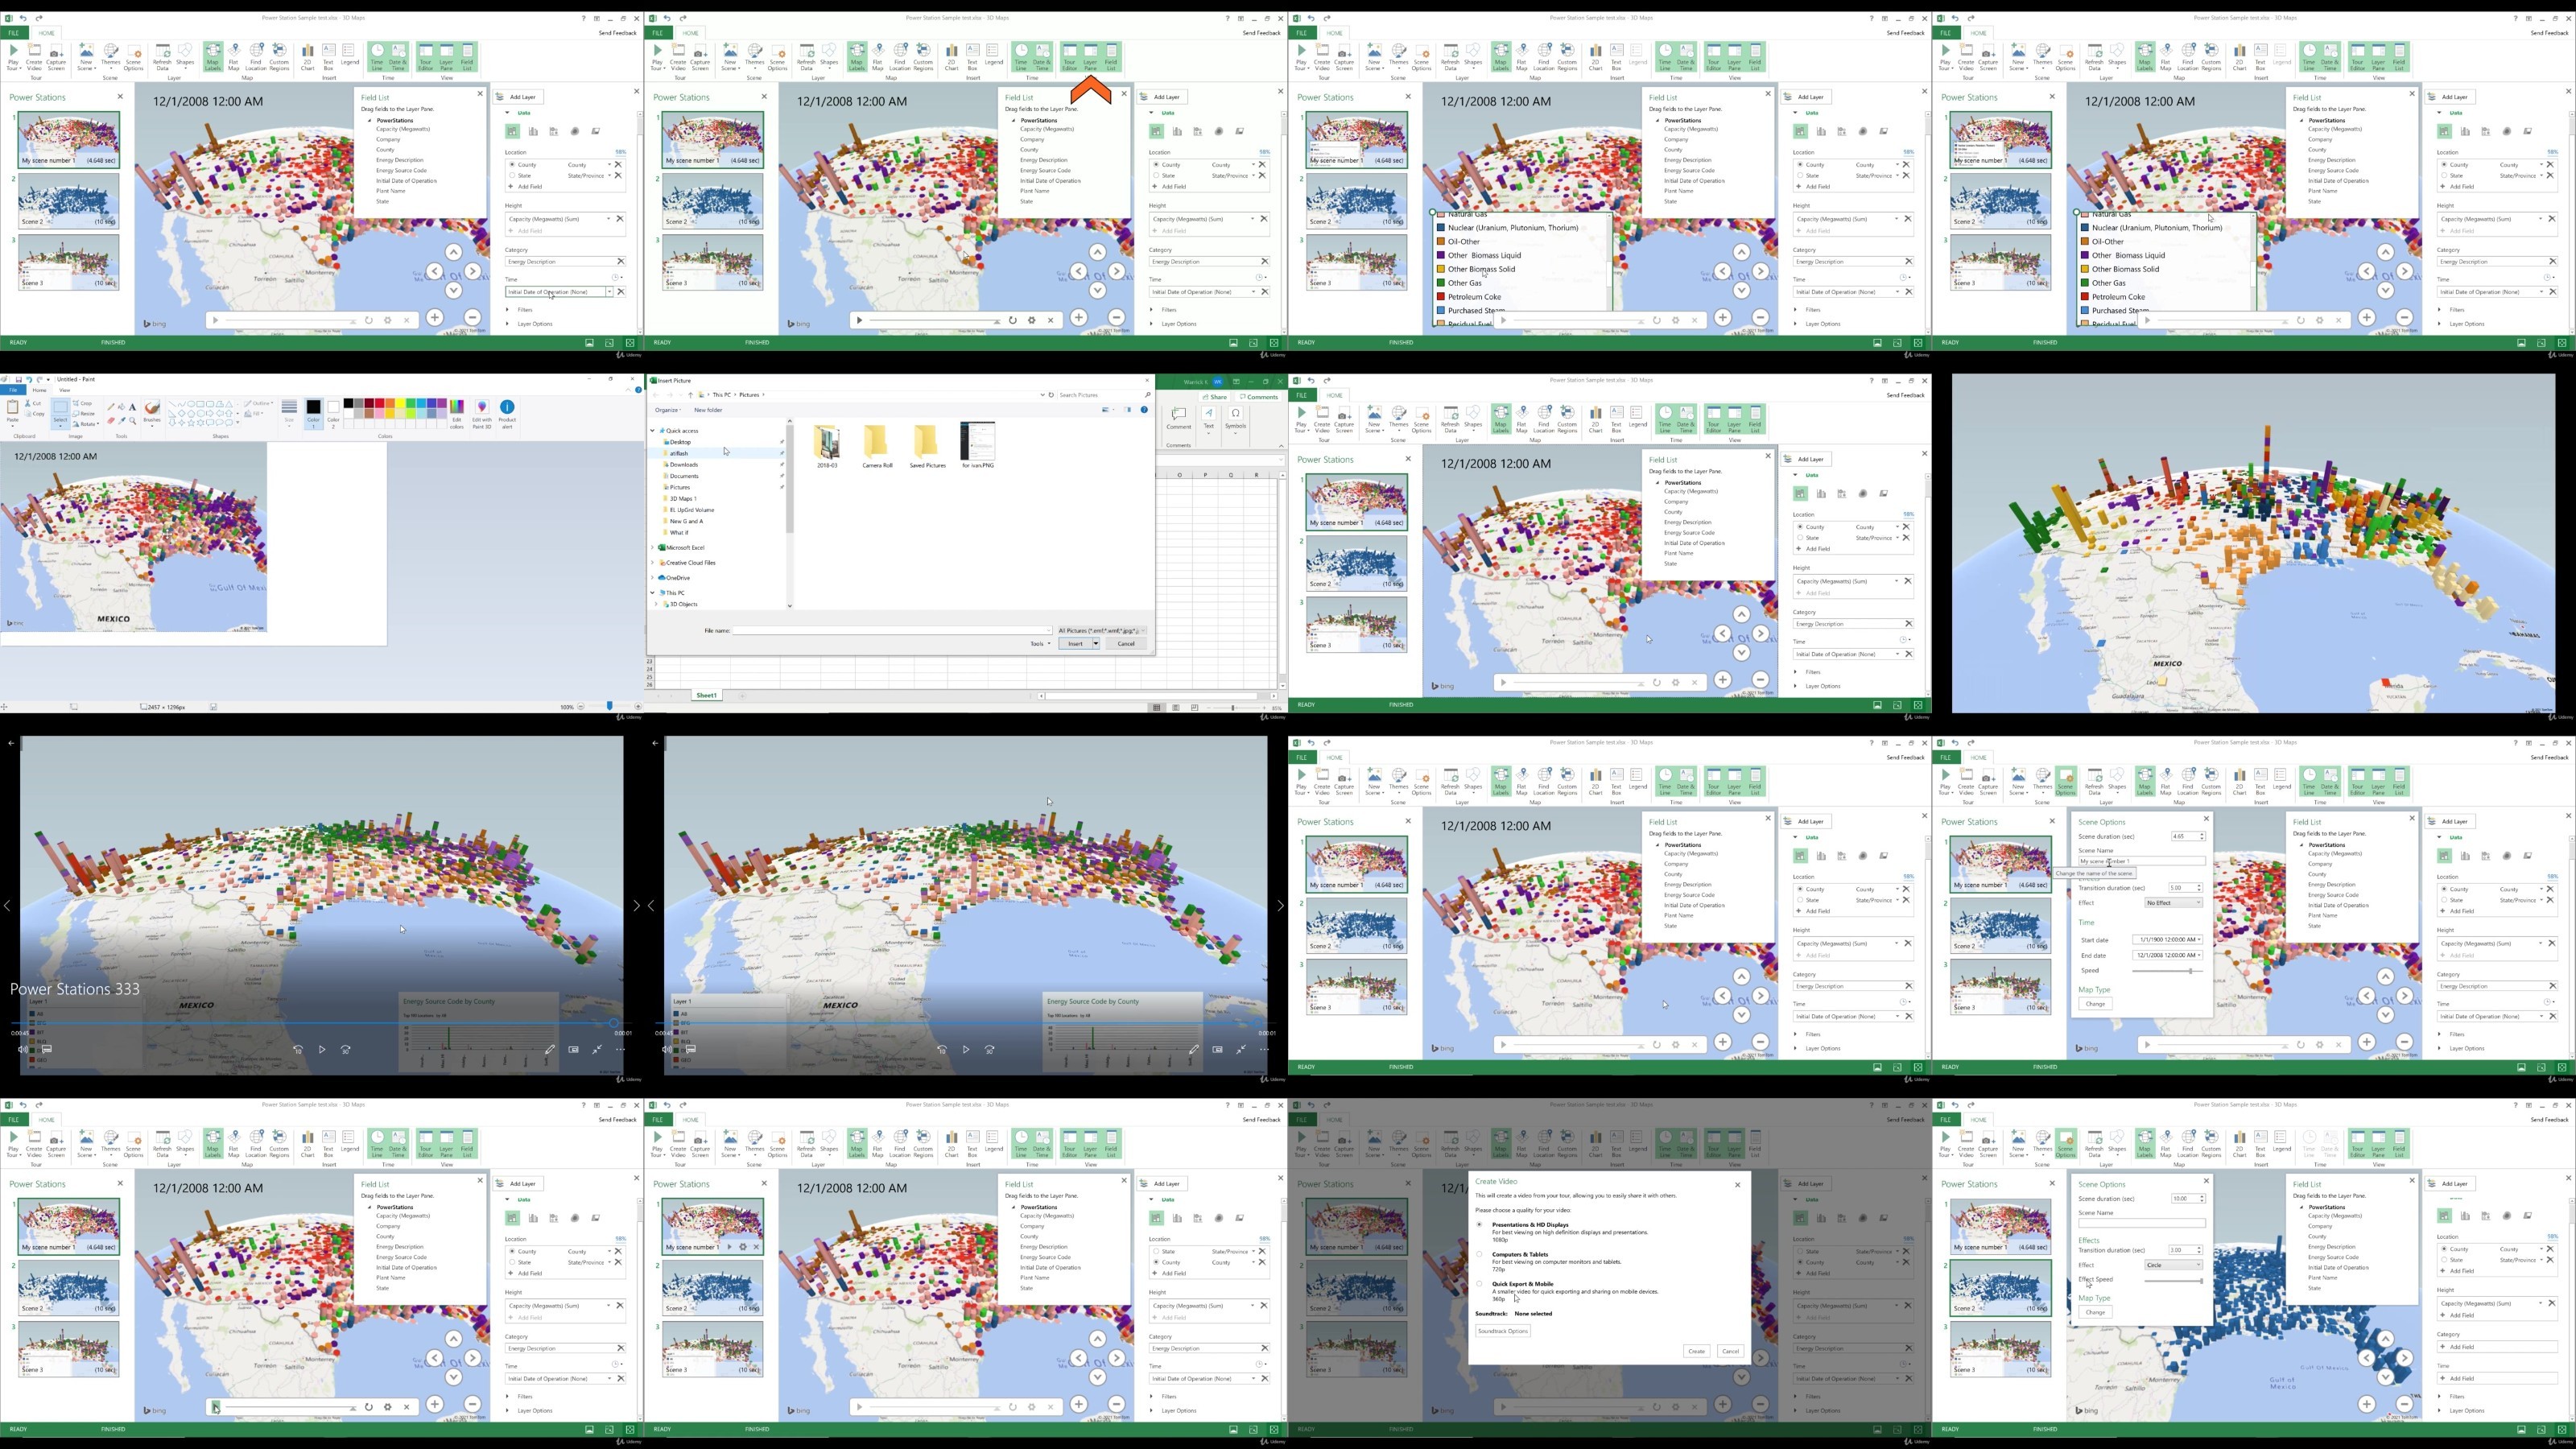The width and height of the screenshot is (2576, 1449).
Task: Choose the red color swatch in Paint
Action: click(x=380, y=404)
